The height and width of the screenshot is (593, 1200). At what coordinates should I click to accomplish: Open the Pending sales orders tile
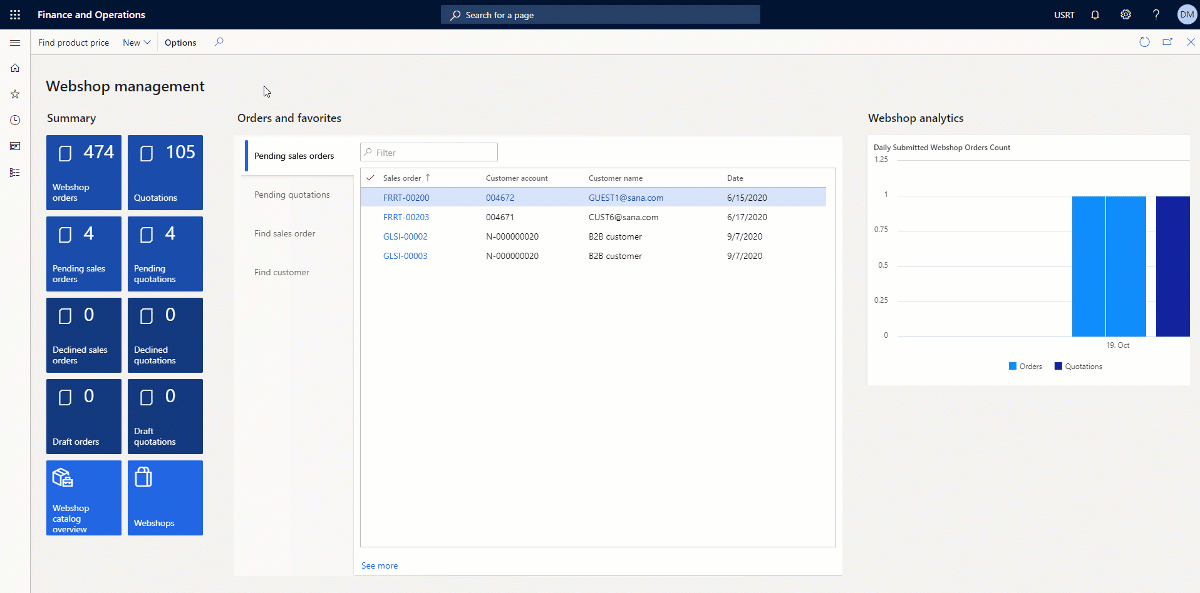[x=84, y=254]
